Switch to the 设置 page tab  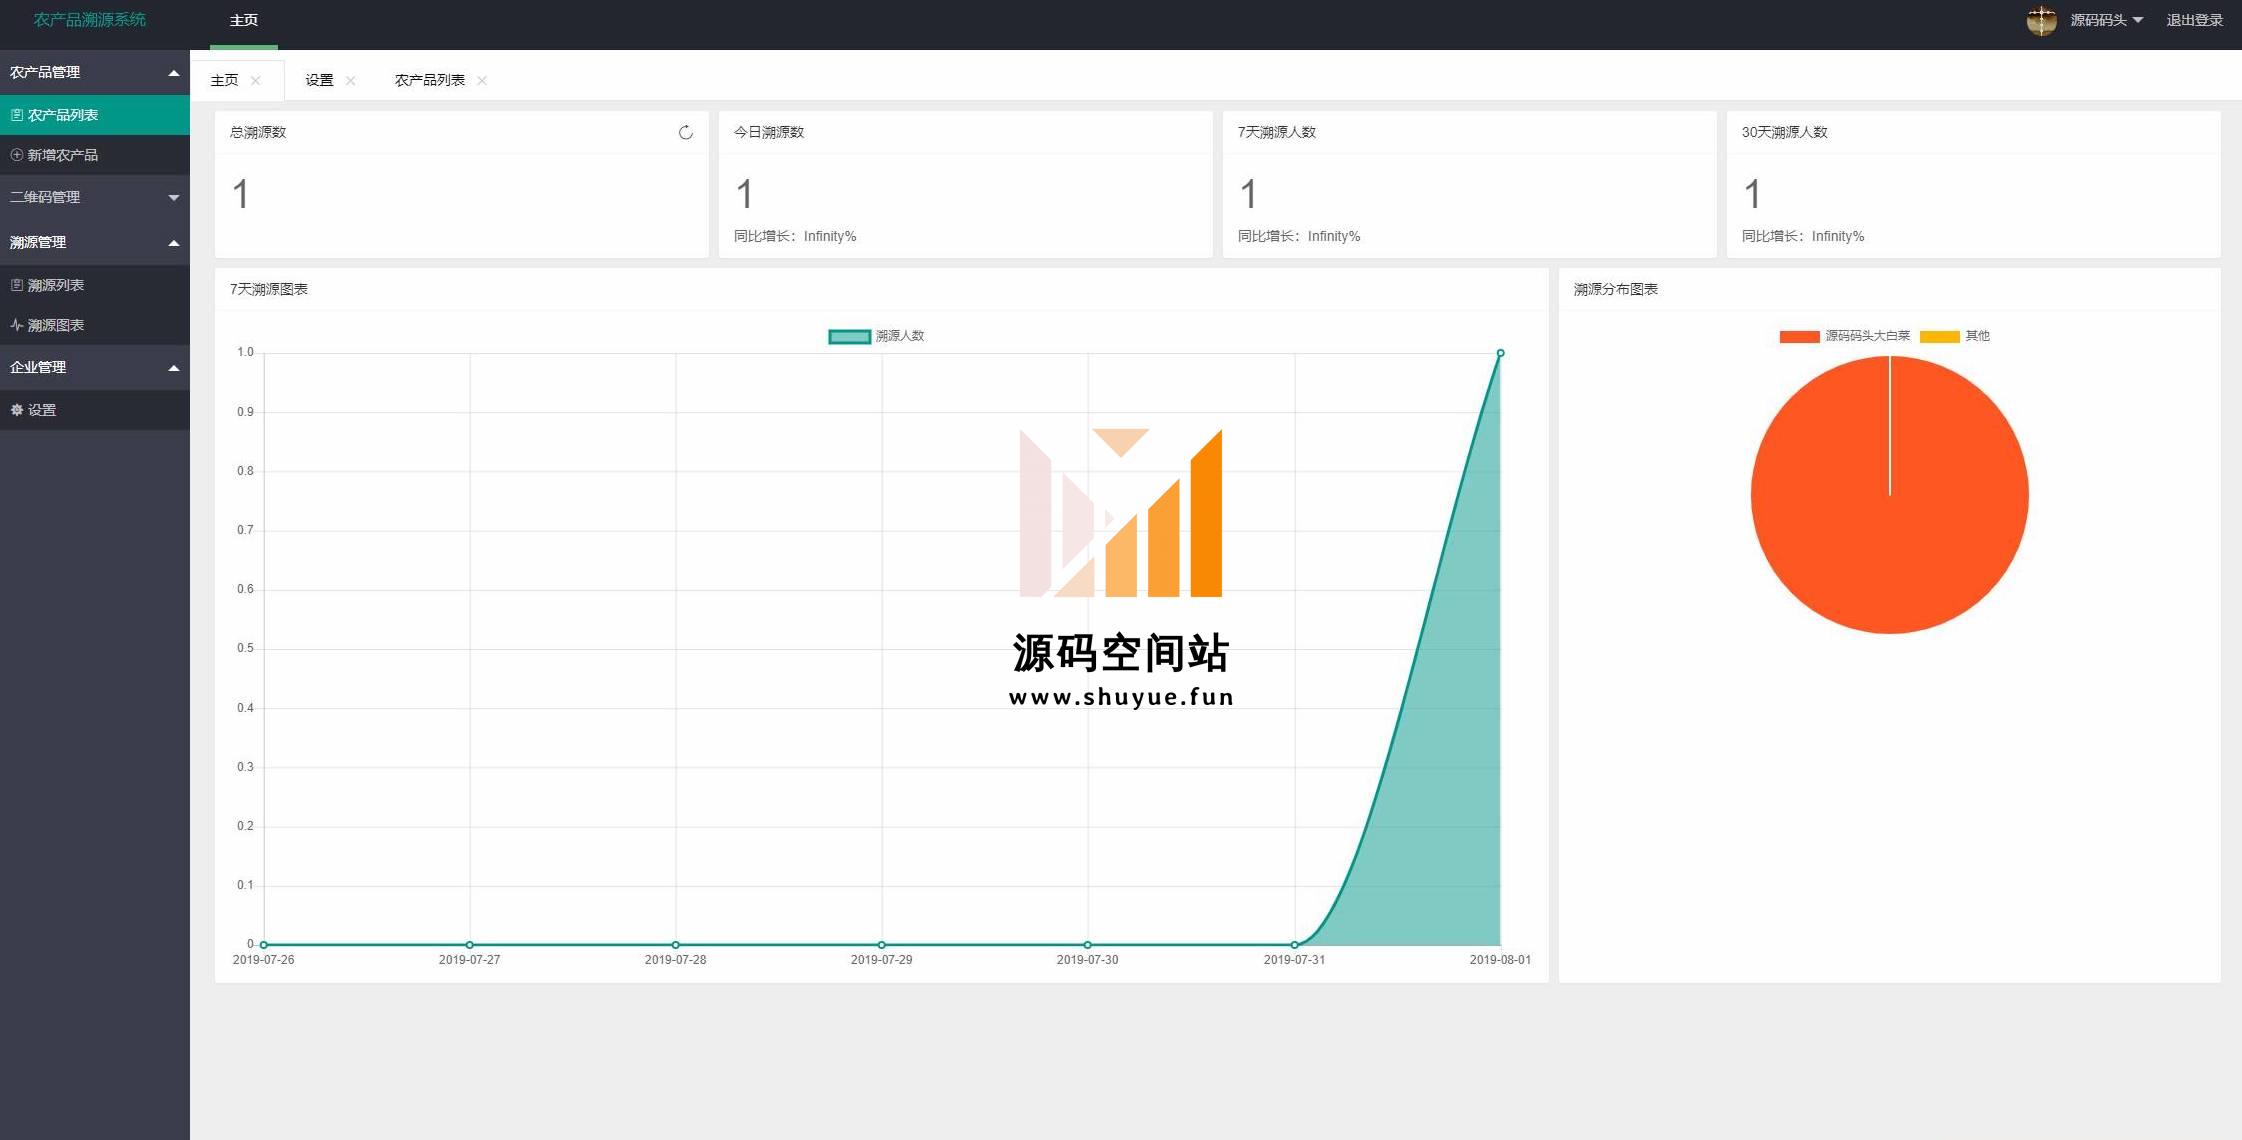[x=319, y=80]
